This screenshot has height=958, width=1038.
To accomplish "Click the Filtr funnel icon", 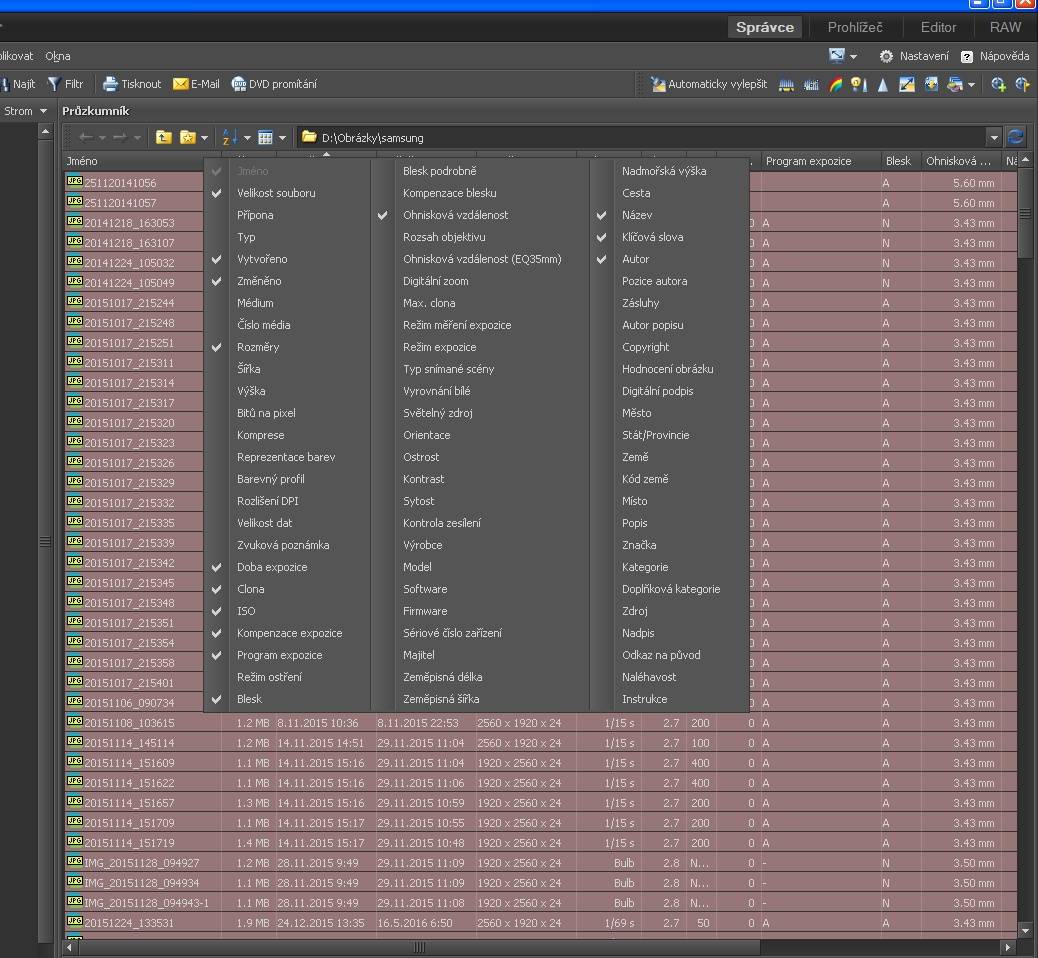I will point(54,84).
